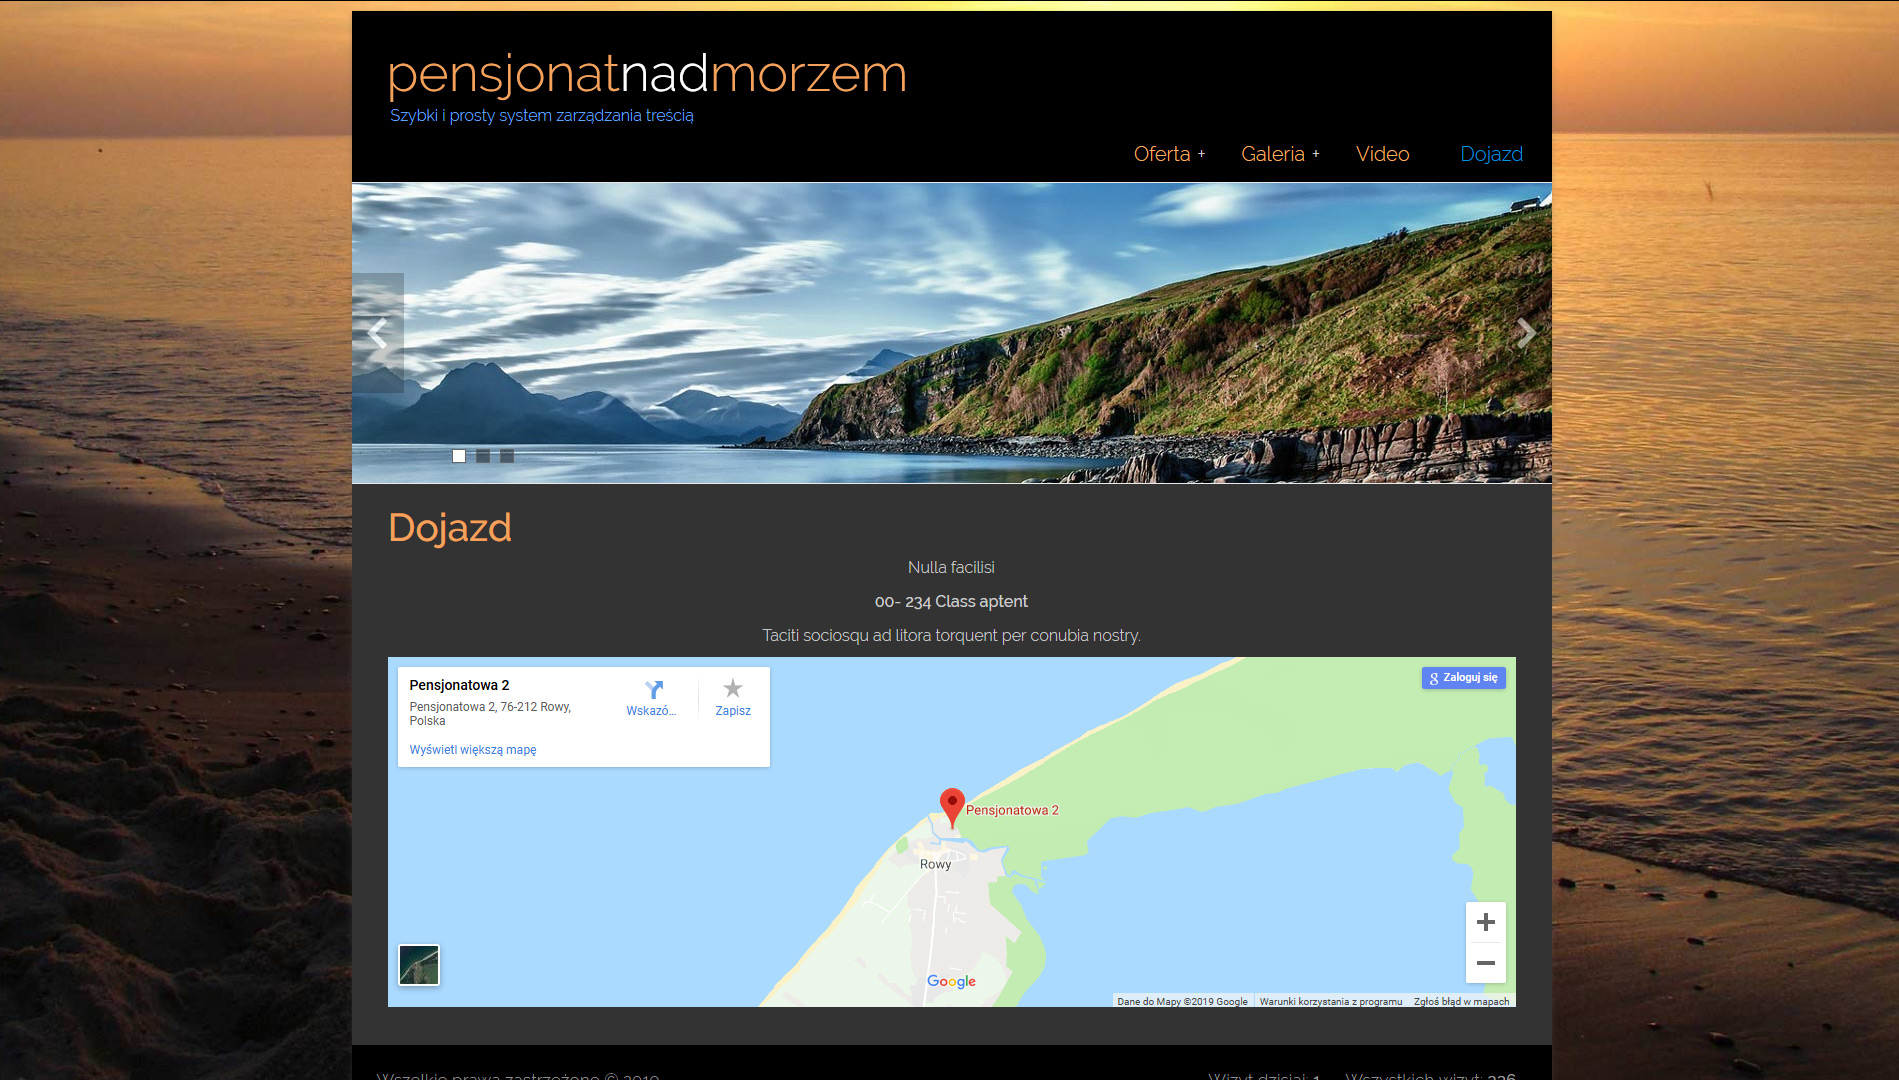Select the first slider indicator dot

(x=459, y=456)
